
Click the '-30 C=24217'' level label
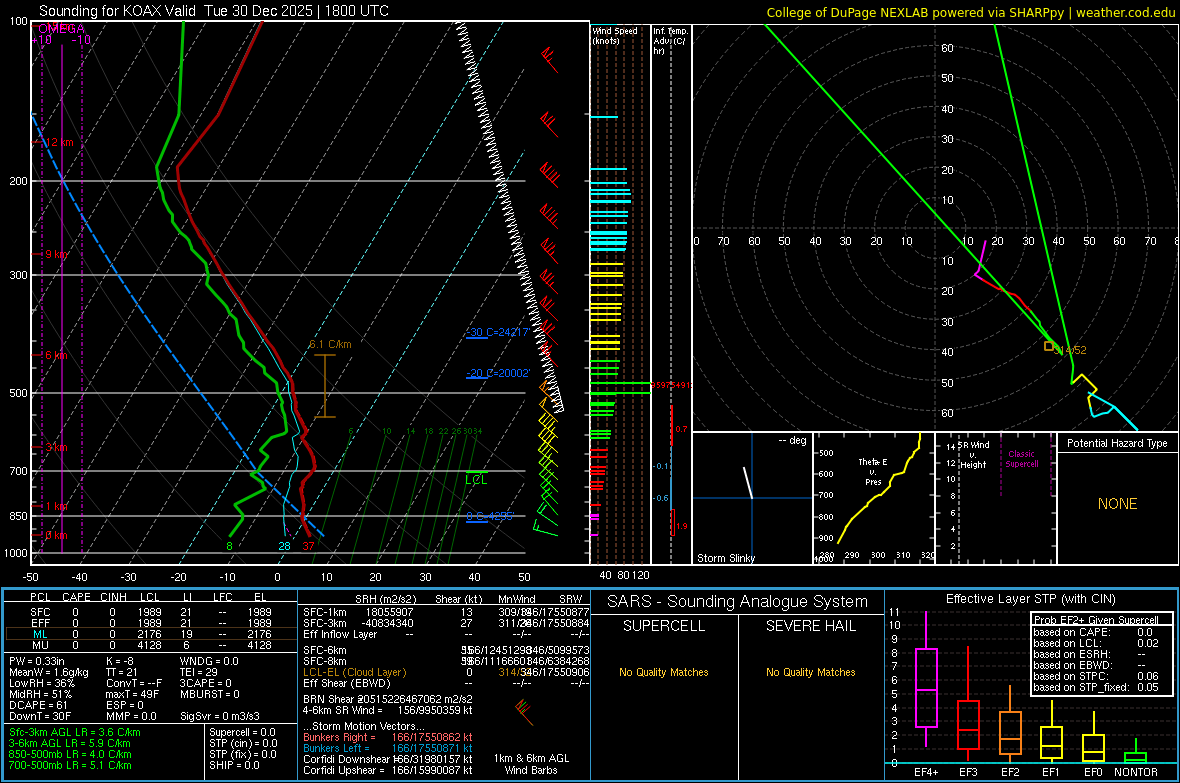click(x=498, y=332)
